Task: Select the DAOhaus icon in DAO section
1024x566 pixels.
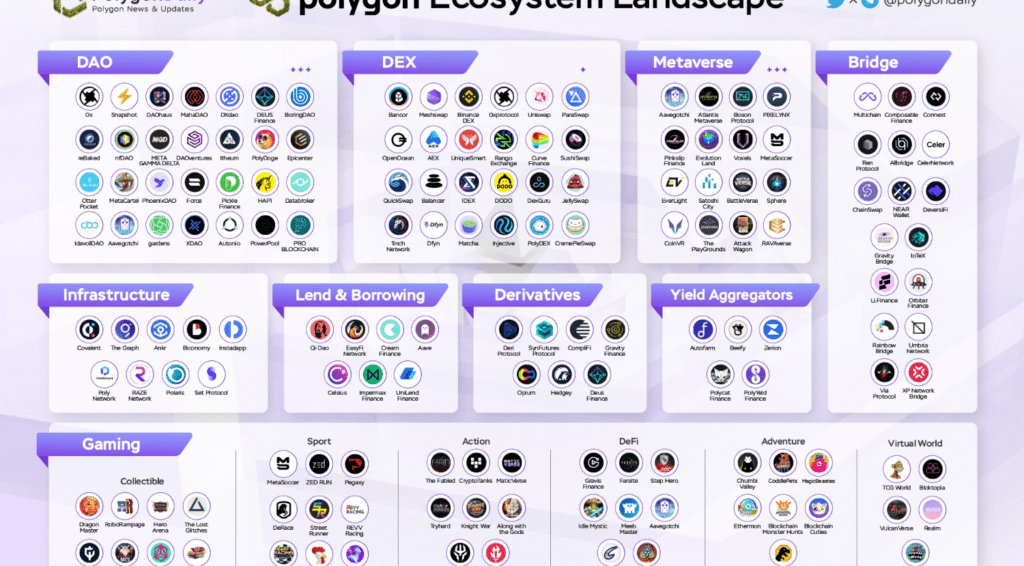Action: 159,97
